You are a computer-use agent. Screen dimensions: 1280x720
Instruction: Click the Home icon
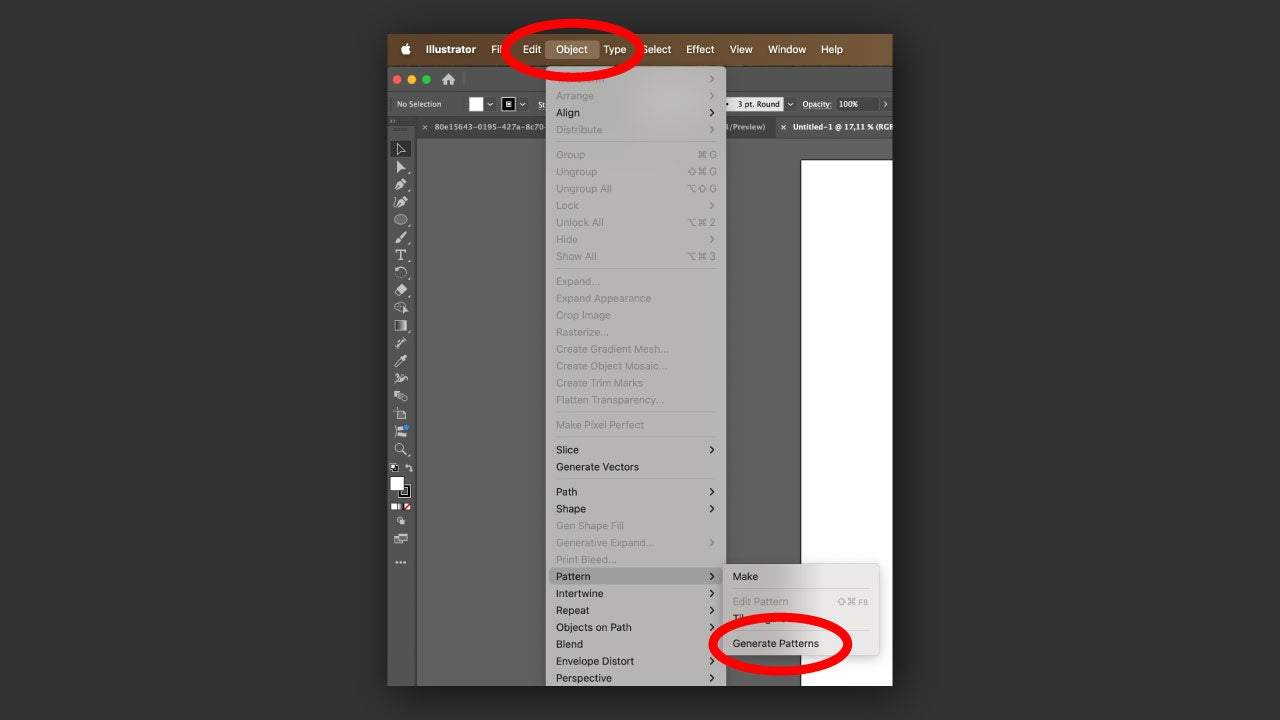coord(448,80)
